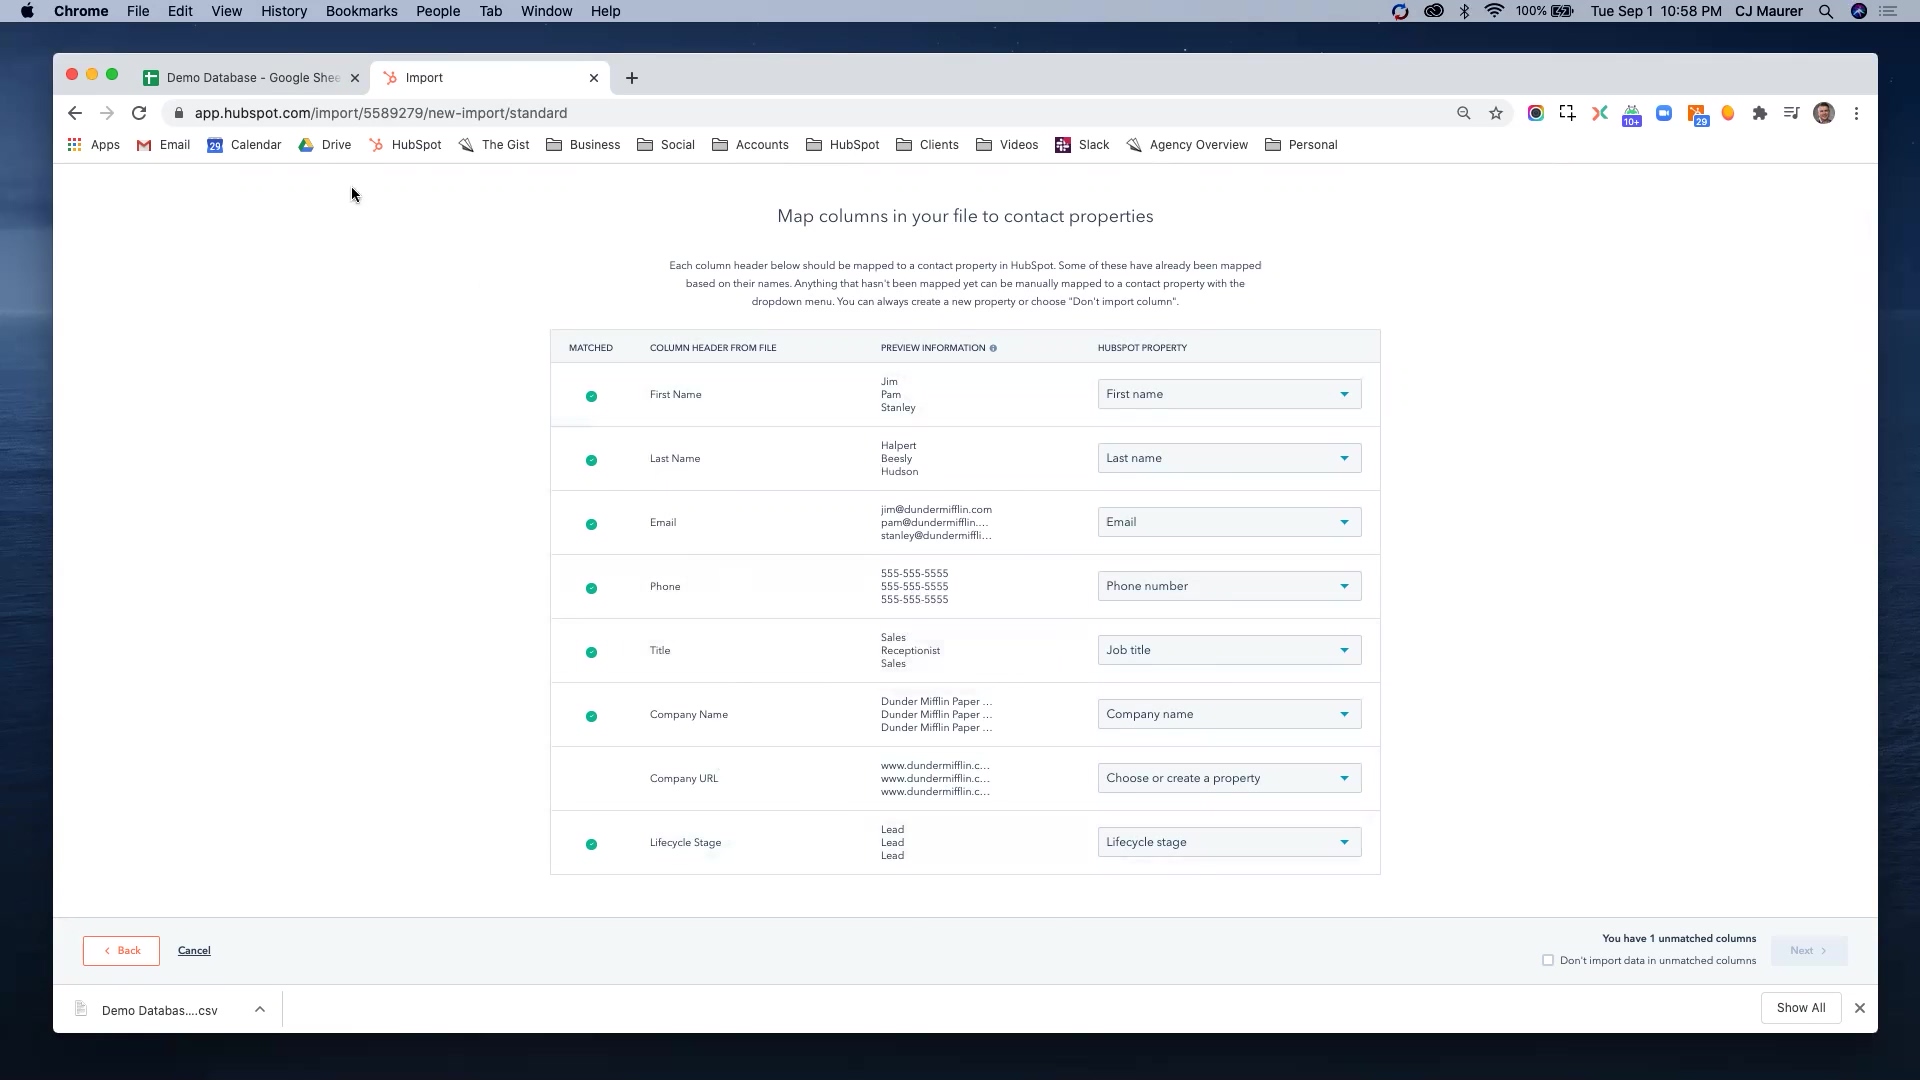Expand the Demo Database csv download options

[260, 1009]
